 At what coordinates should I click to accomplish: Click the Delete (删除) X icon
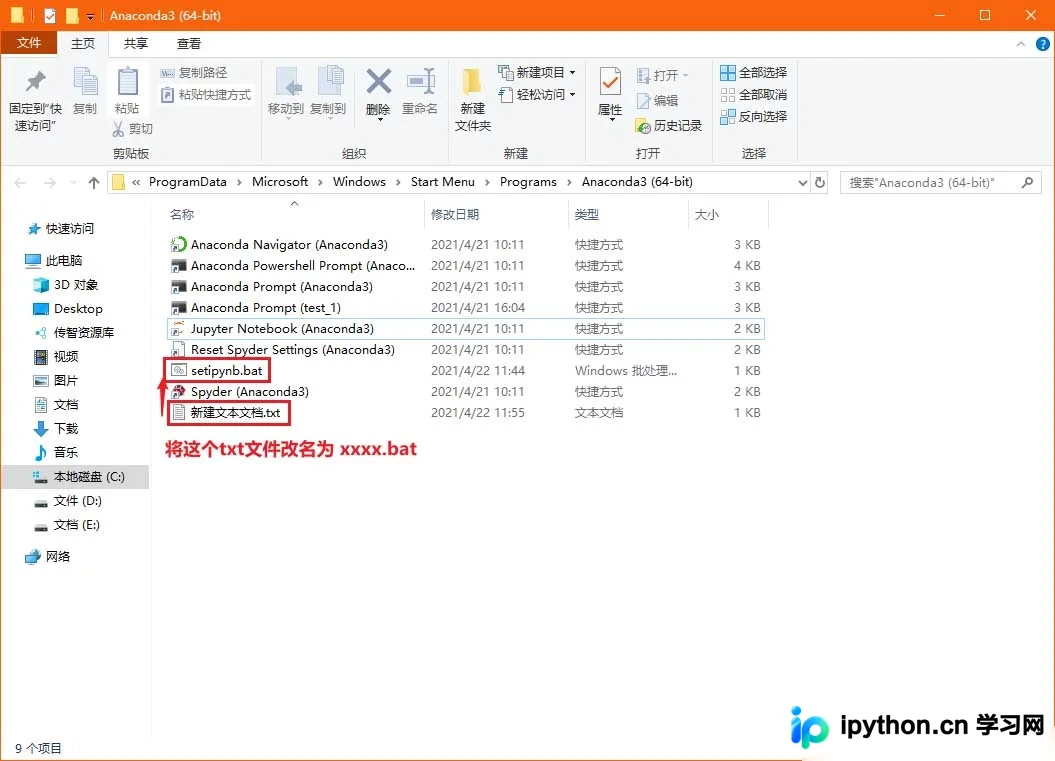[378, 82]
